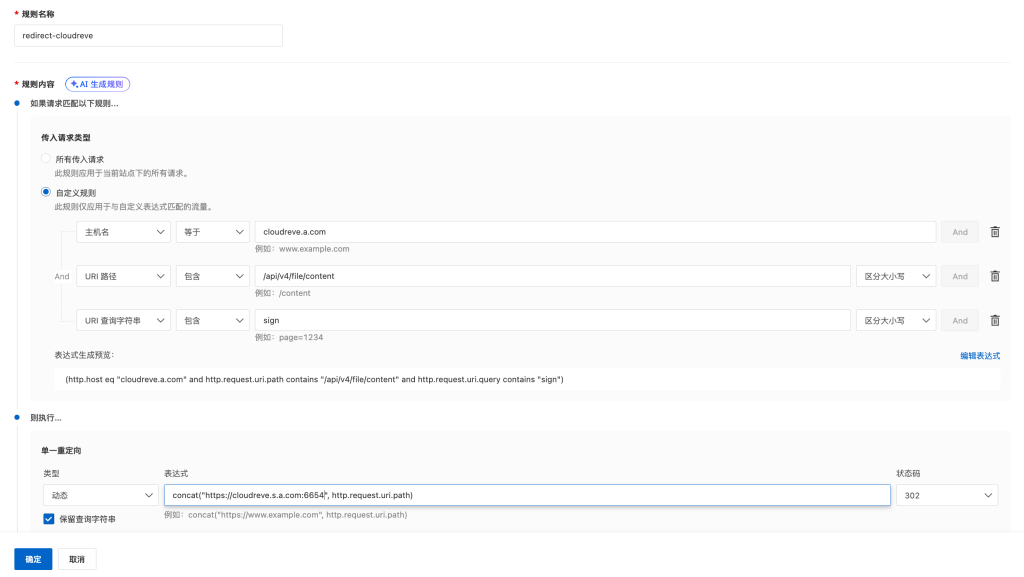
Task: Toggle the 保留查询字符串 checkbox
Action: pos(49,519)
